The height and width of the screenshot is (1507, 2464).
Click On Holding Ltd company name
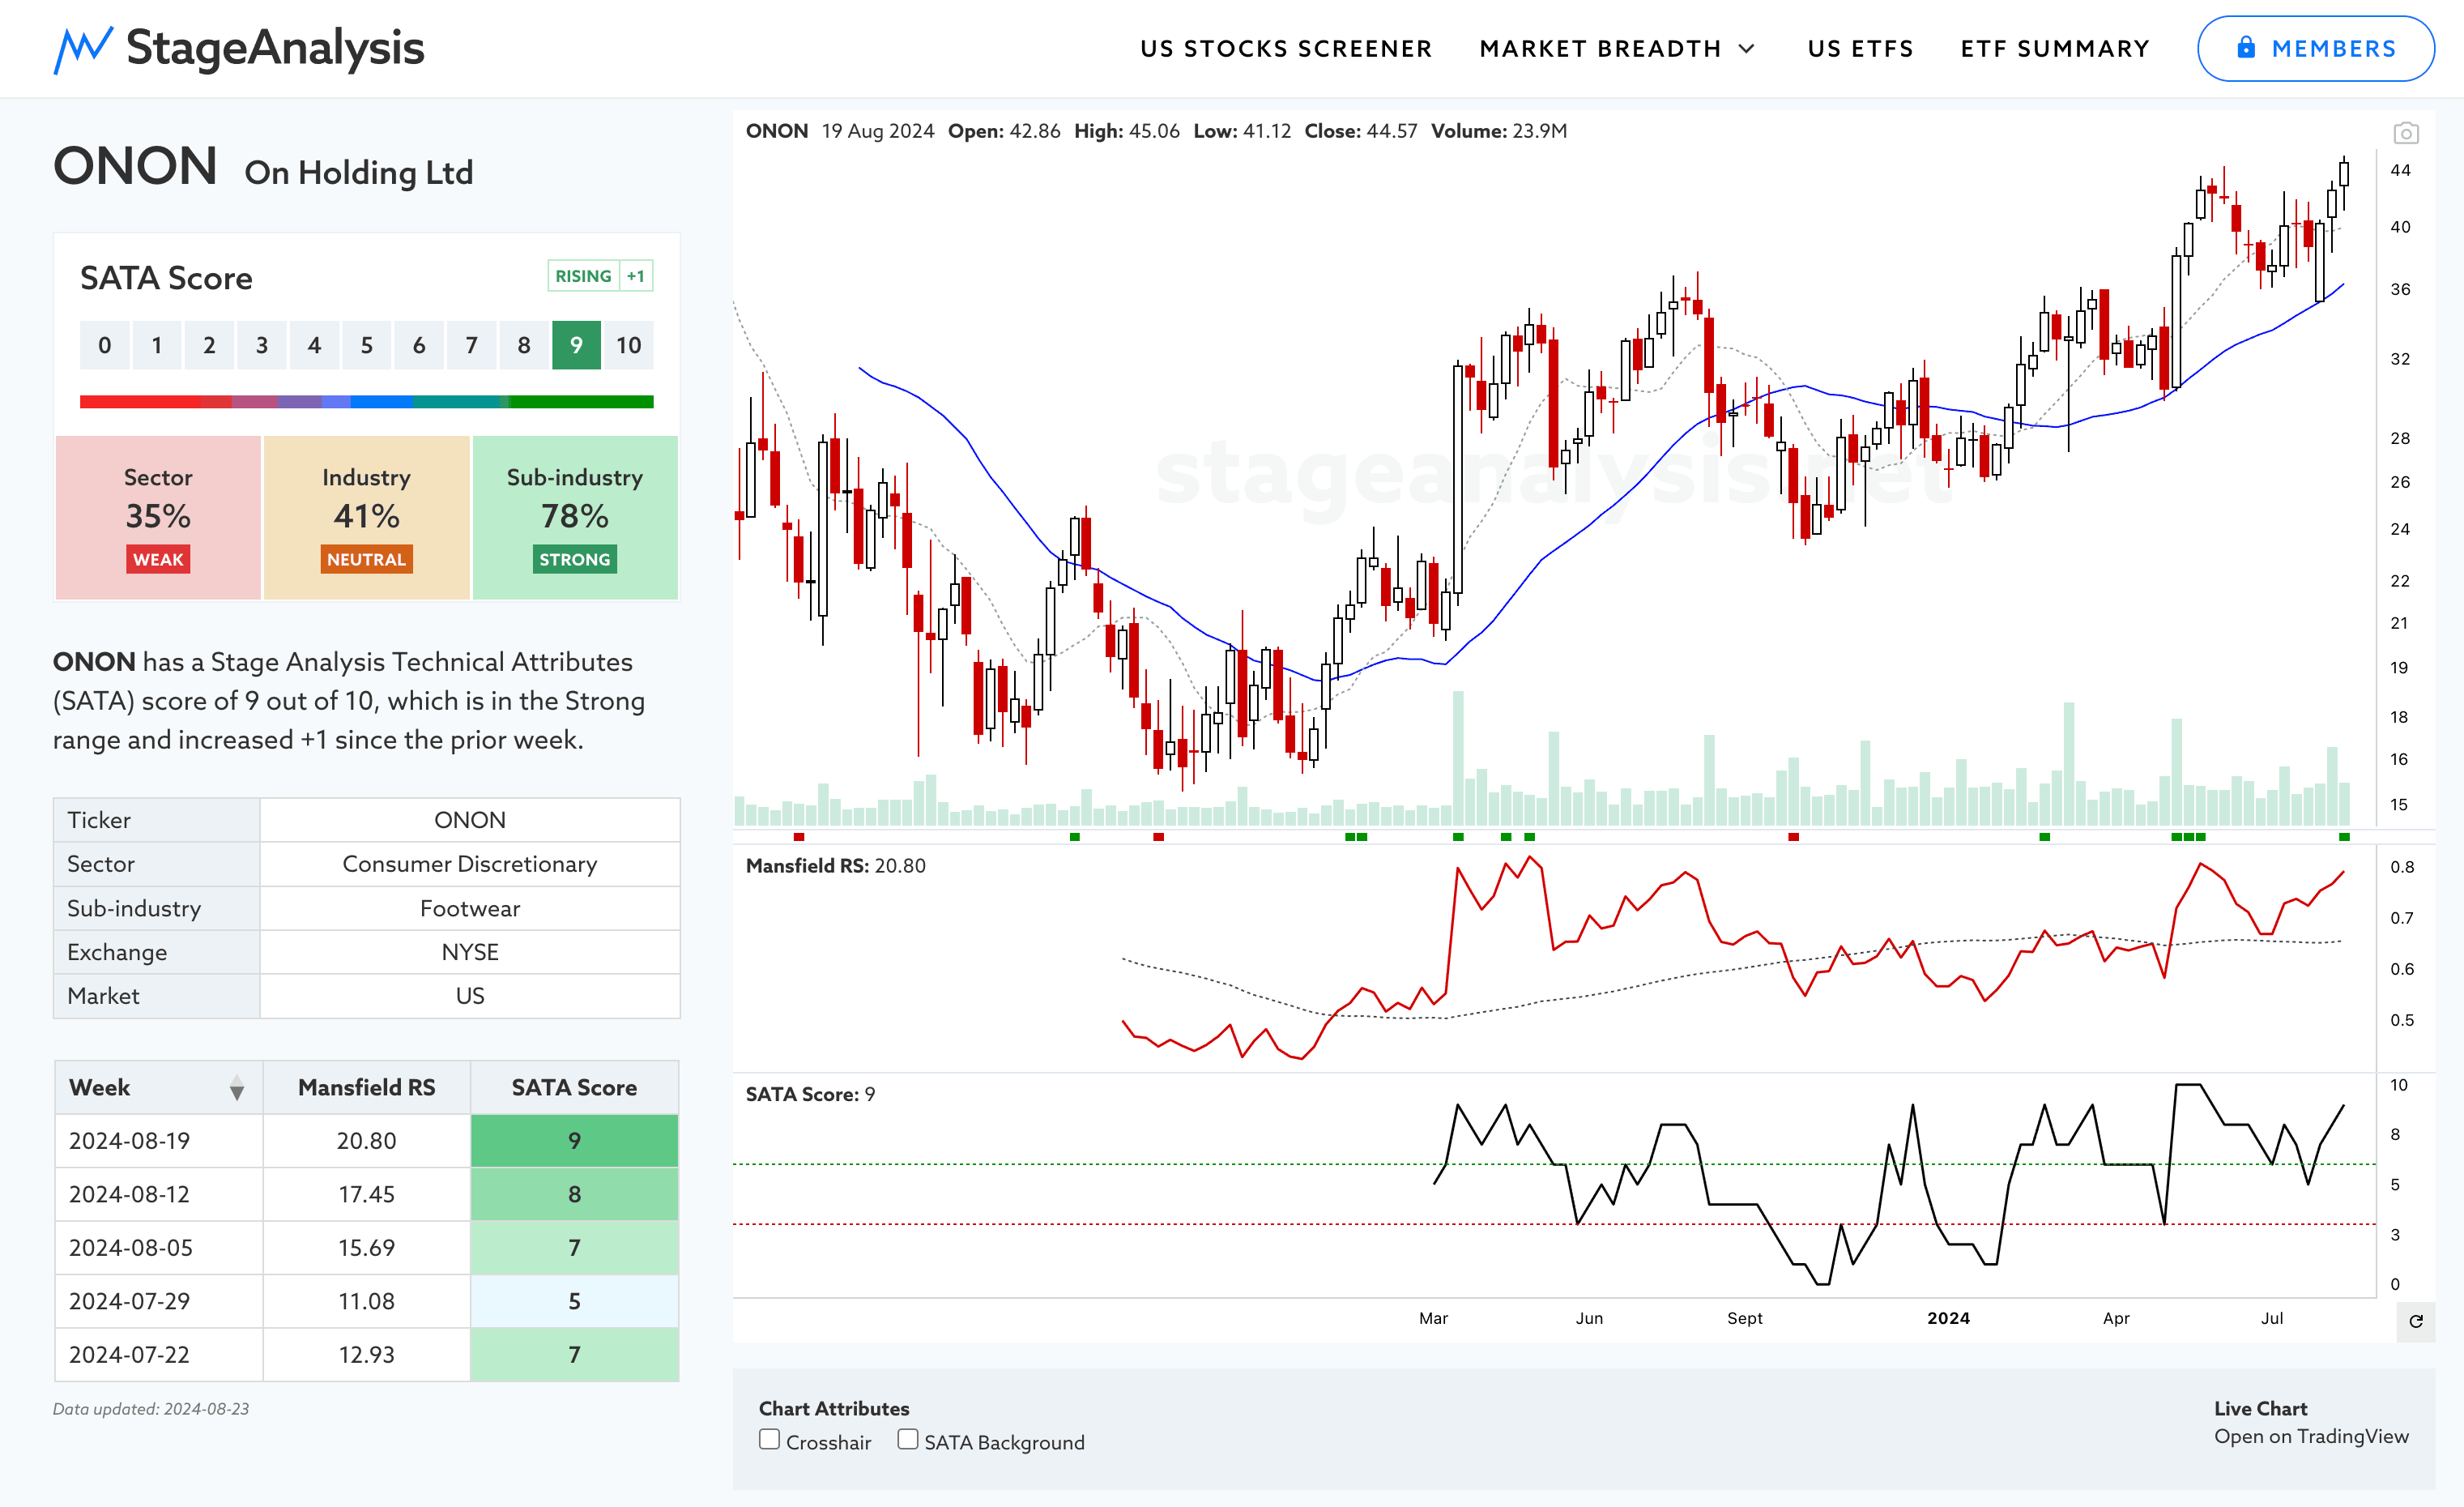tap(359, 173)
